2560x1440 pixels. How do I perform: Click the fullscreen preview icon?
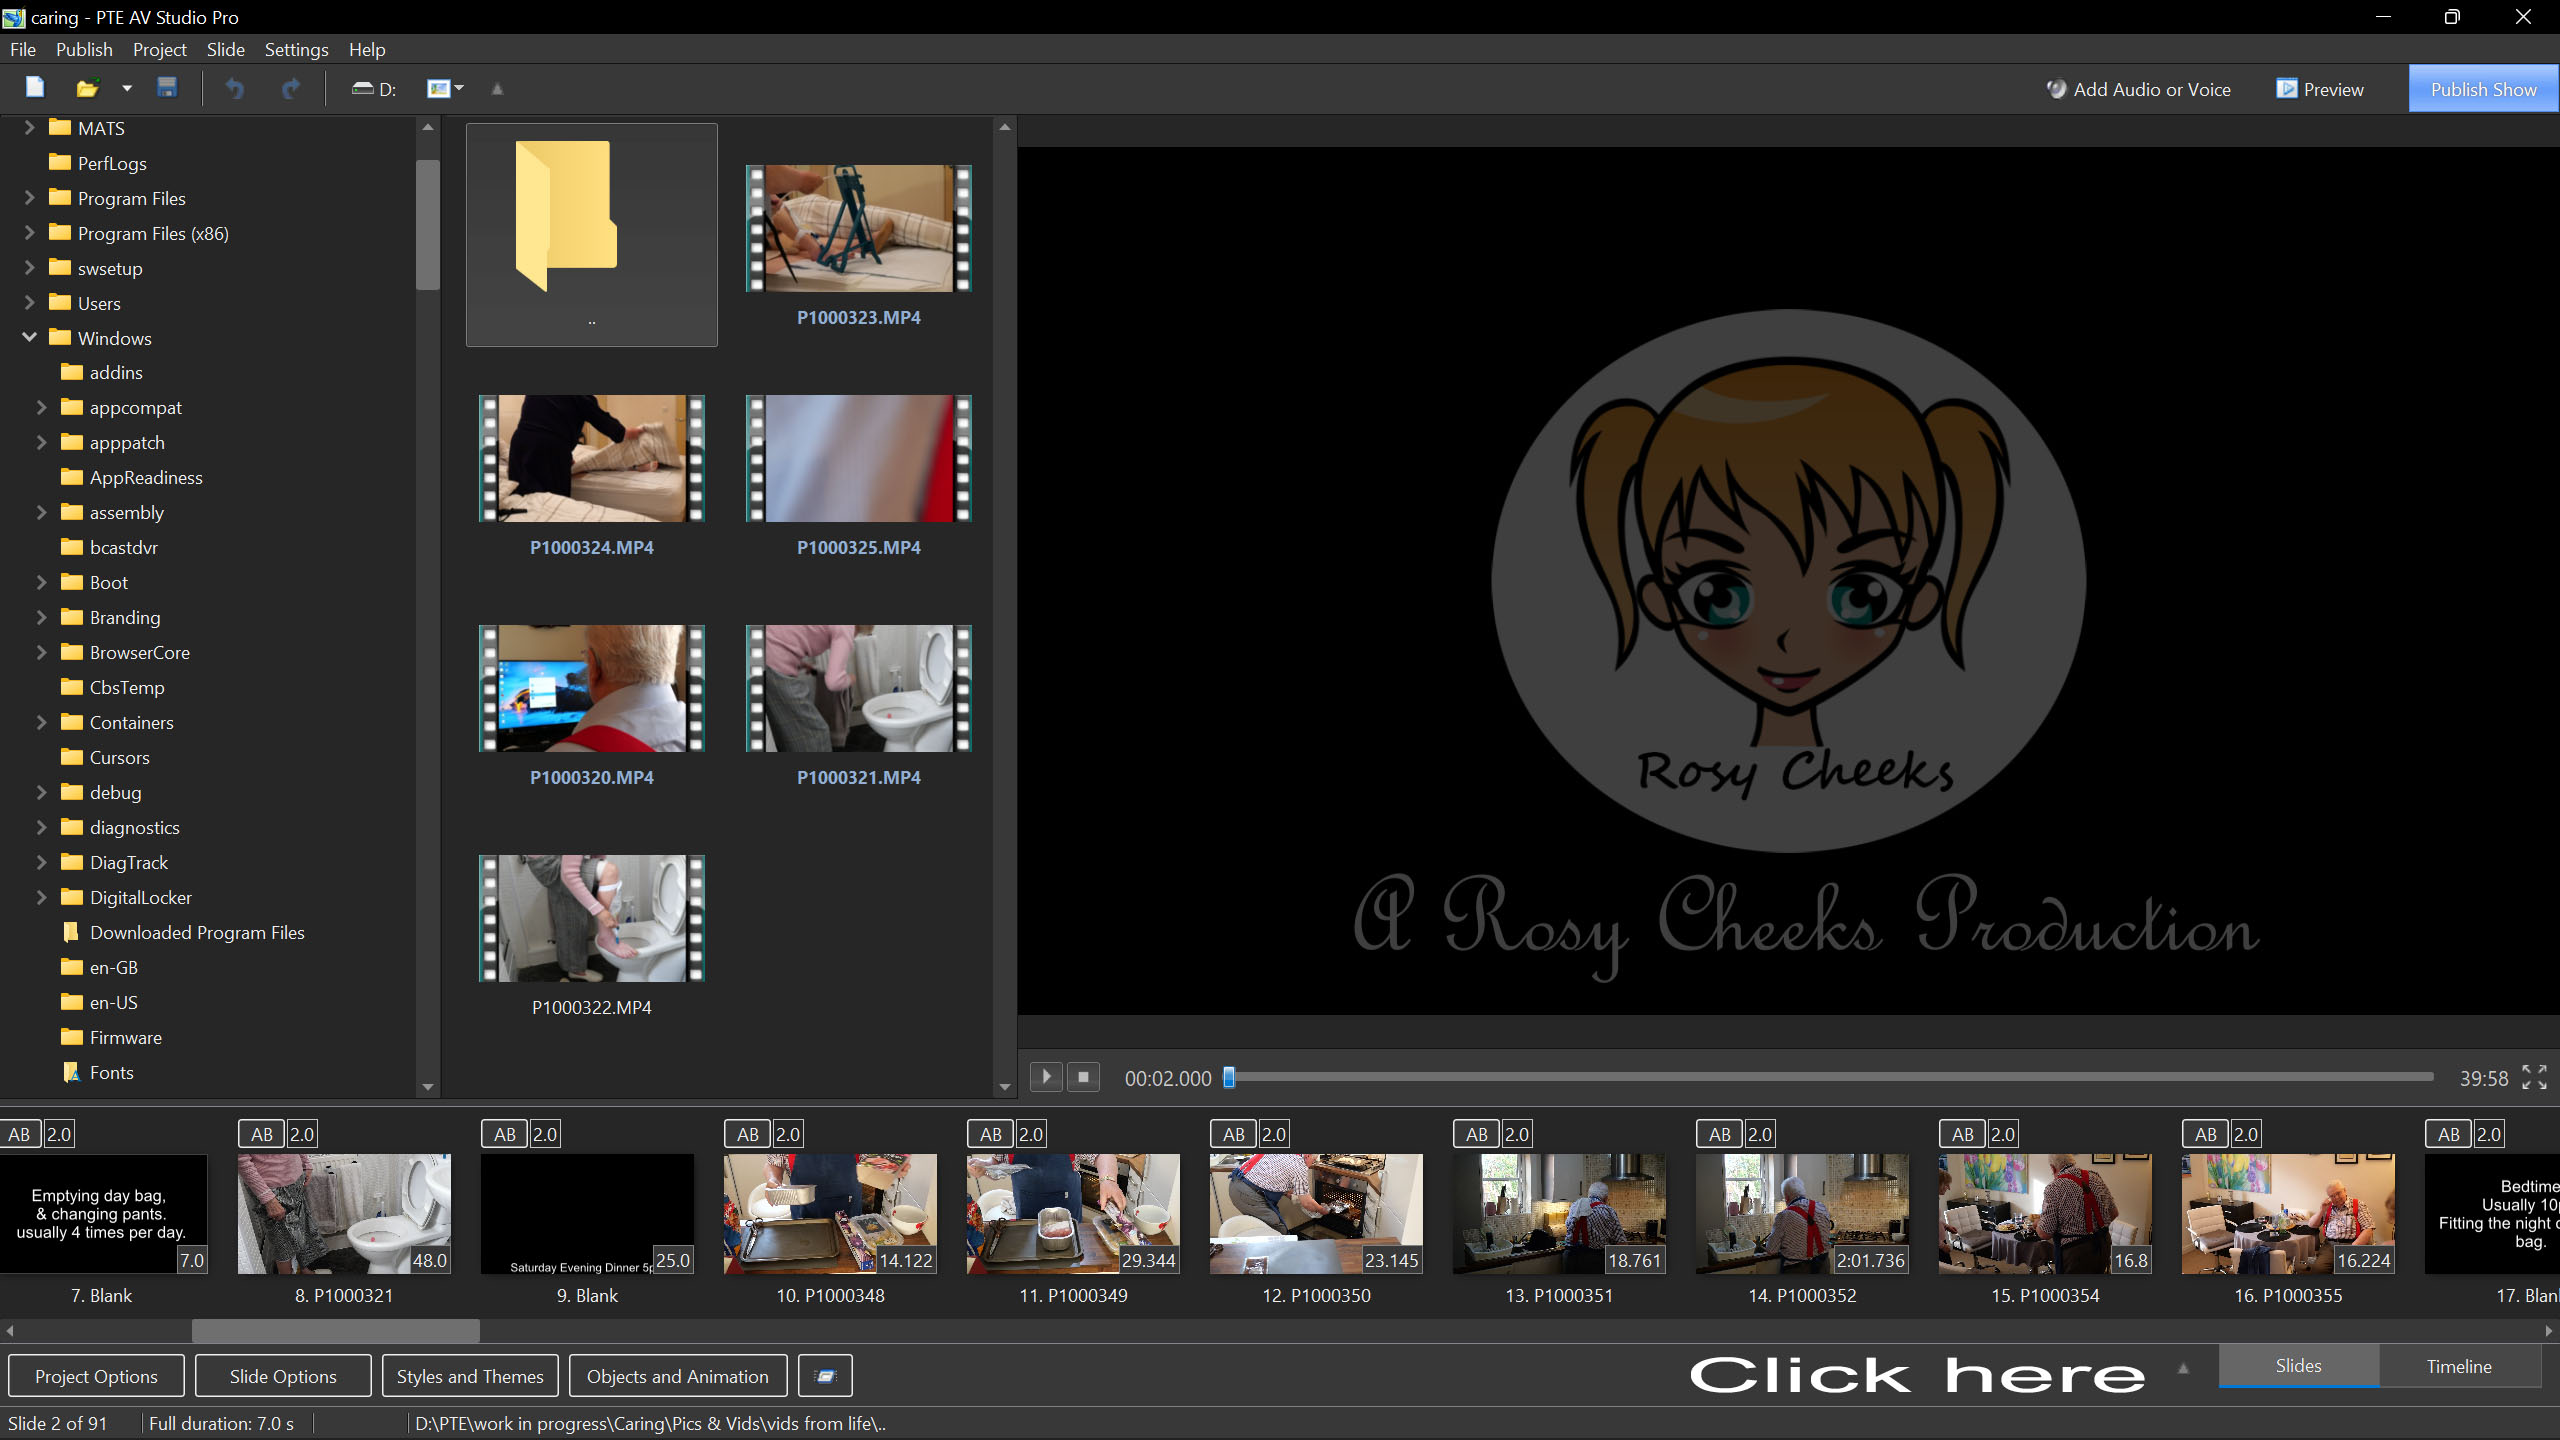point(2534,1077)
